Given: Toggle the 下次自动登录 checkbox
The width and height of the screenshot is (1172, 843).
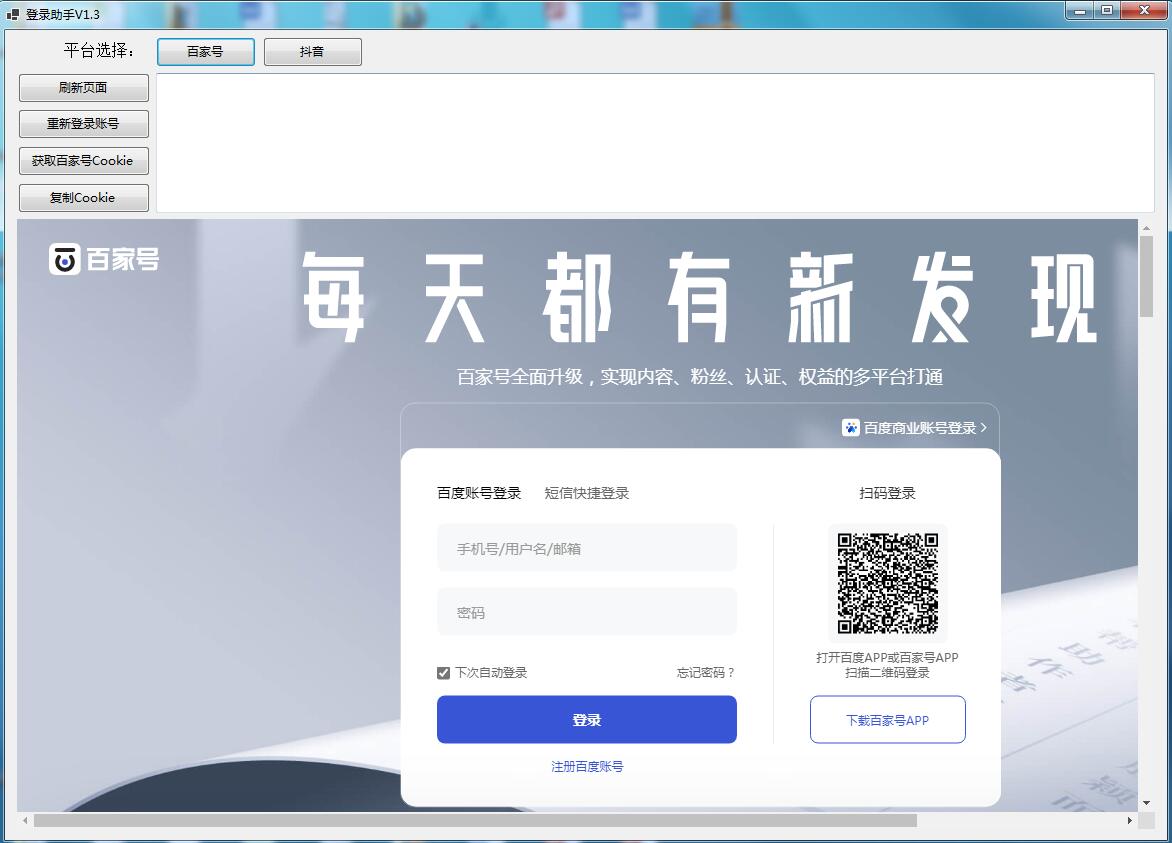Looking at the screenshot, I should point(443,673).
